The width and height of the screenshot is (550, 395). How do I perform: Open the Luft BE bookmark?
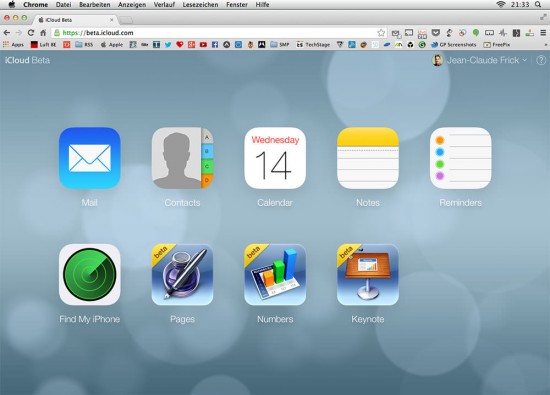tap(43, 45)
